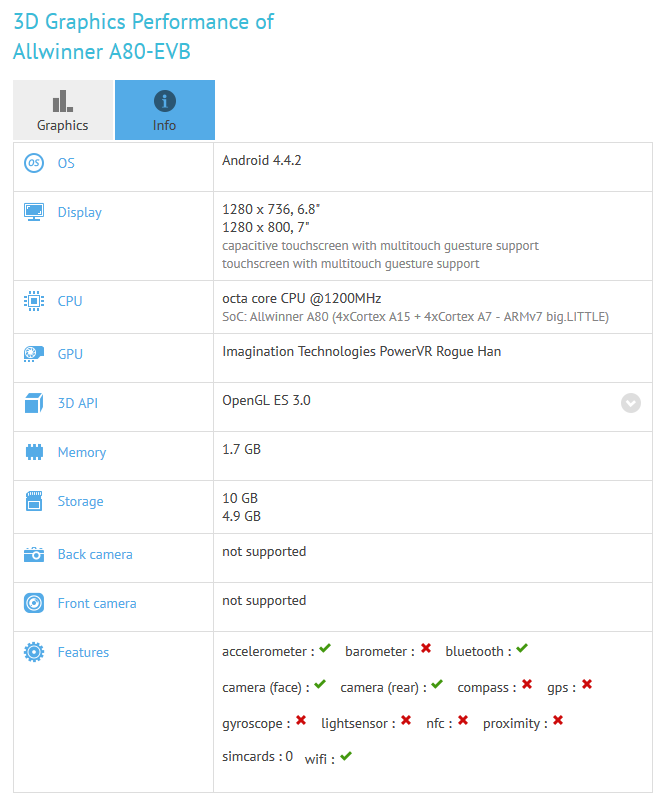Viewport: 666px width, 803px height.
Task: Click the Front camera lens icon
Action: click(x=34, y=603)
